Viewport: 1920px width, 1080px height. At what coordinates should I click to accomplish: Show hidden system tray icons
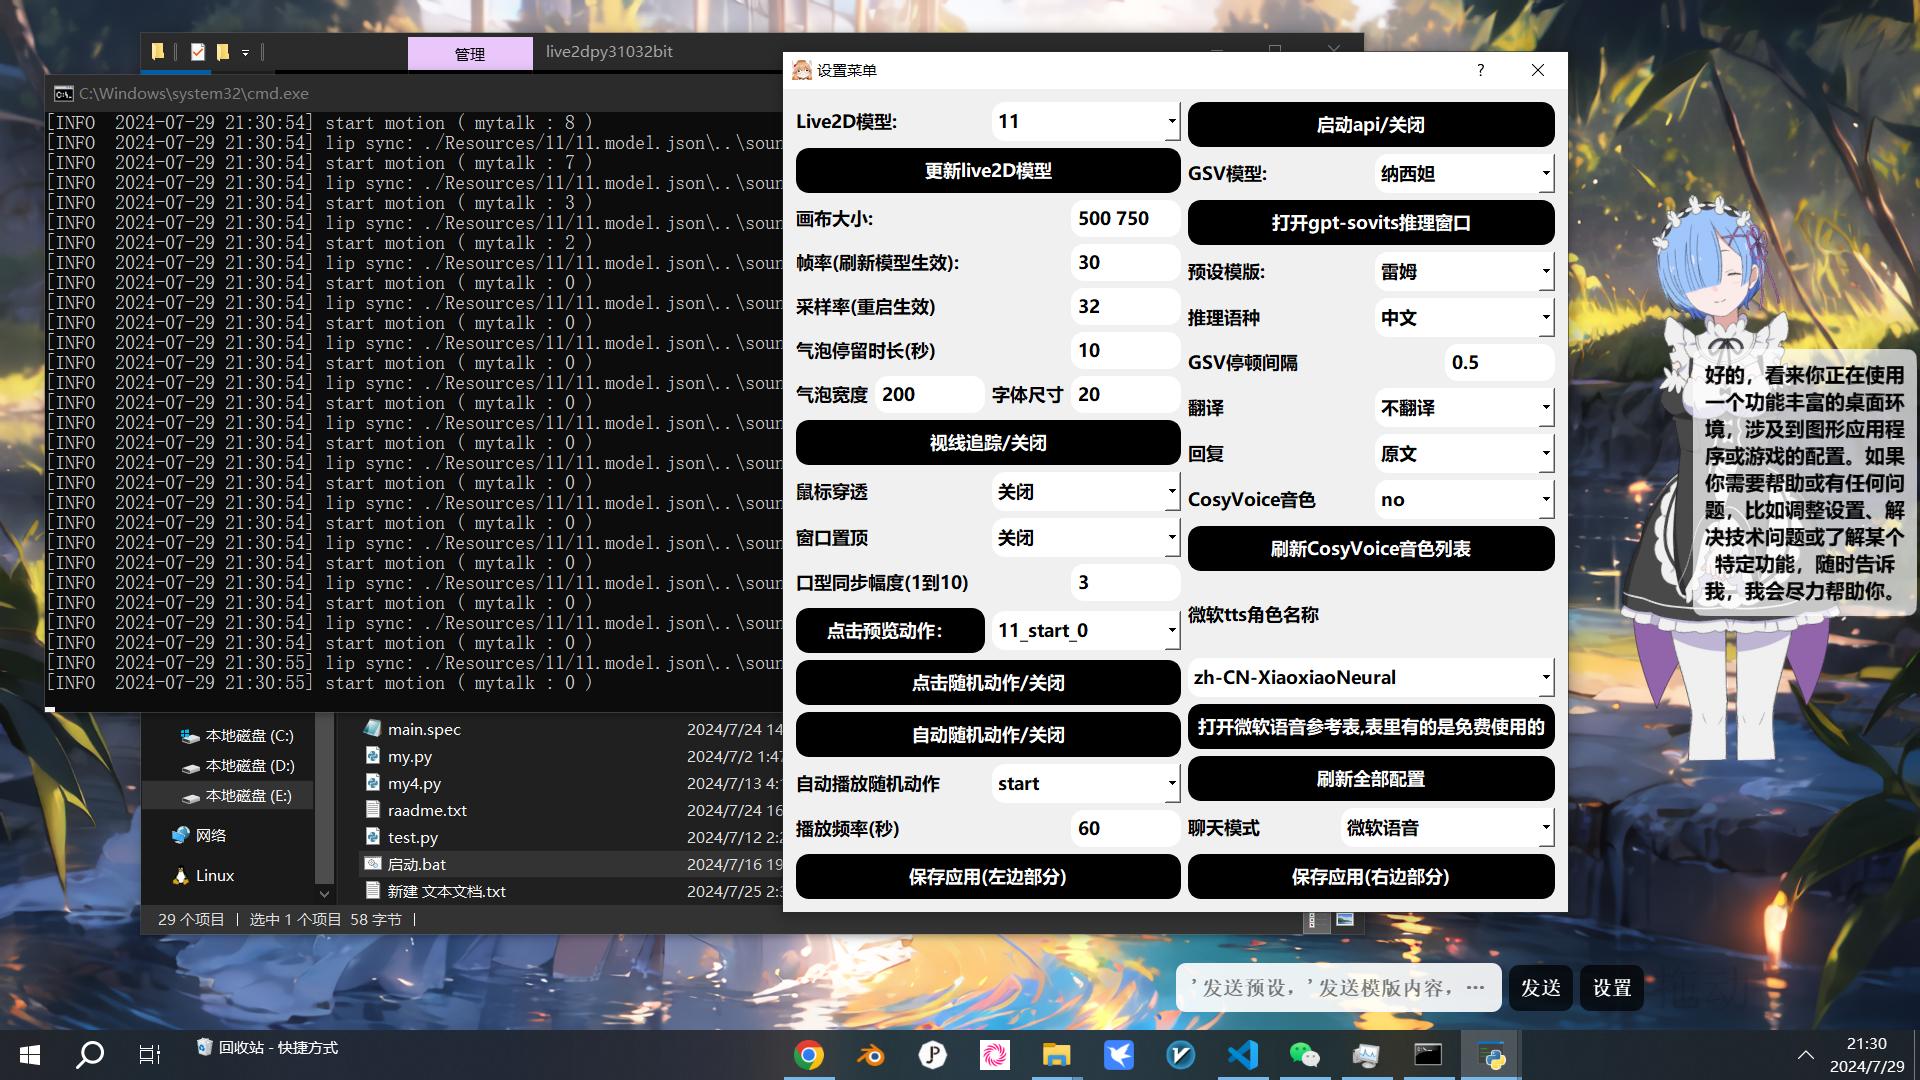coord(1805,1055)
